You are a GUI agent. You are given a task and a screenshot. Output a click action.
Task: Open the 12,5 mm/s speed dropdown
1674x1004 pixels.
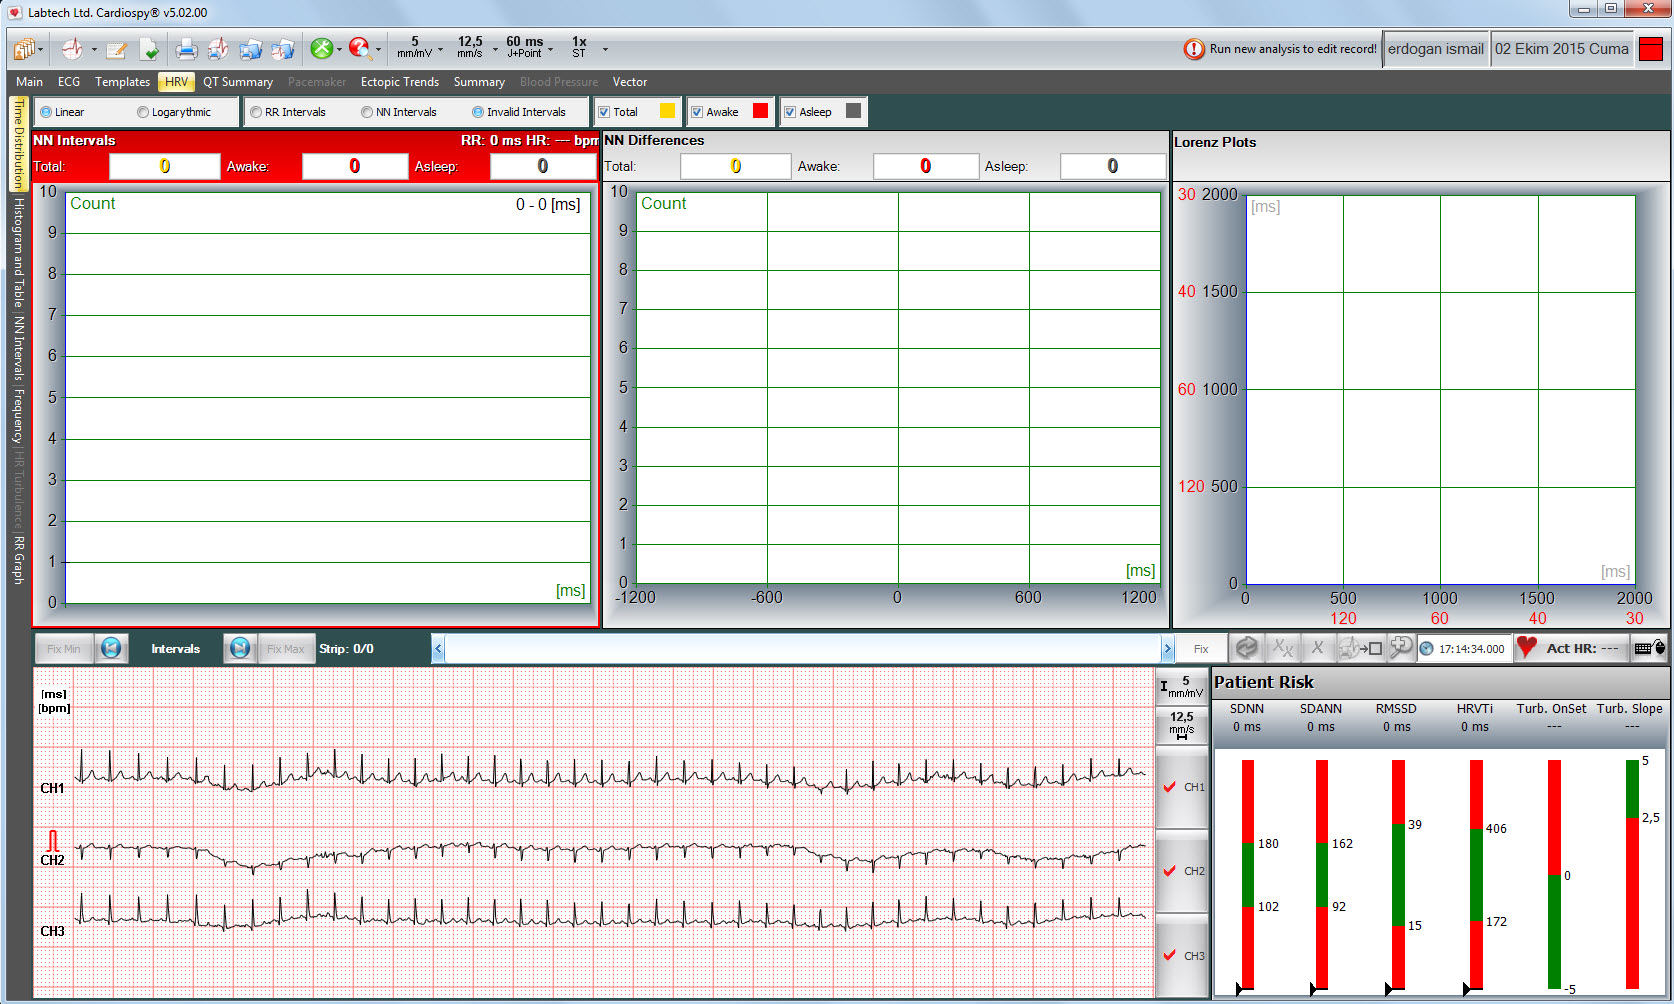tap(495, 49)
